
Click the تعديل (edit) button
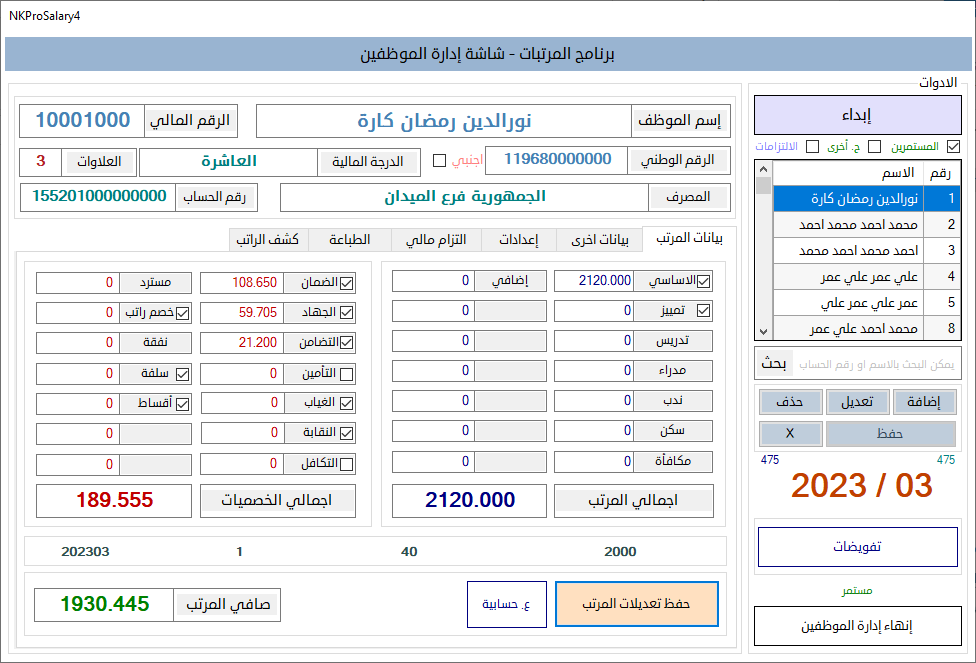click(x=856, y=402)
